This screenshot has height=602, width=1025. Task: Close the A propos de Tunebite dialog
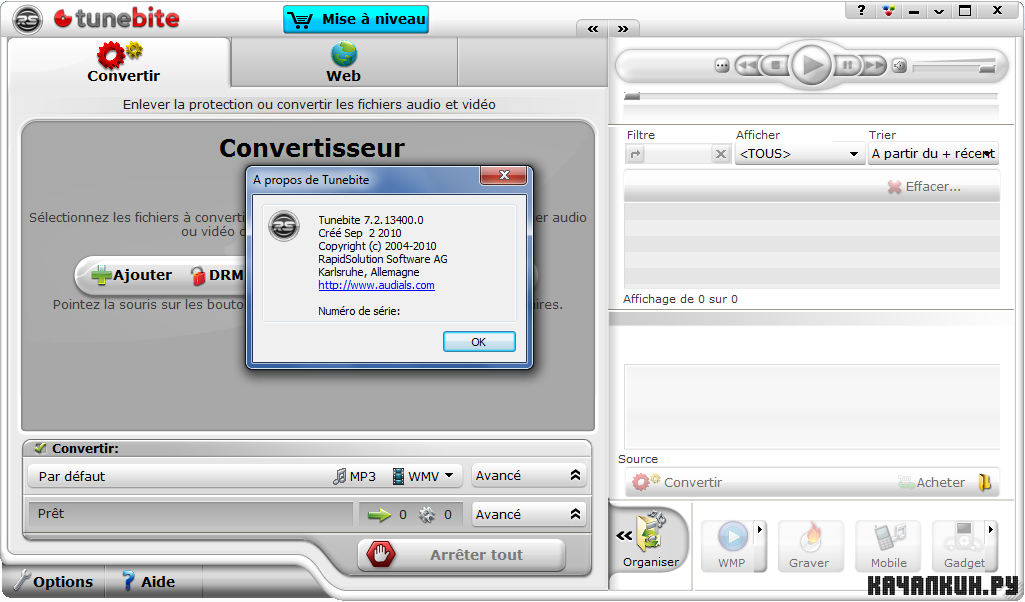[x=503, y=175]
